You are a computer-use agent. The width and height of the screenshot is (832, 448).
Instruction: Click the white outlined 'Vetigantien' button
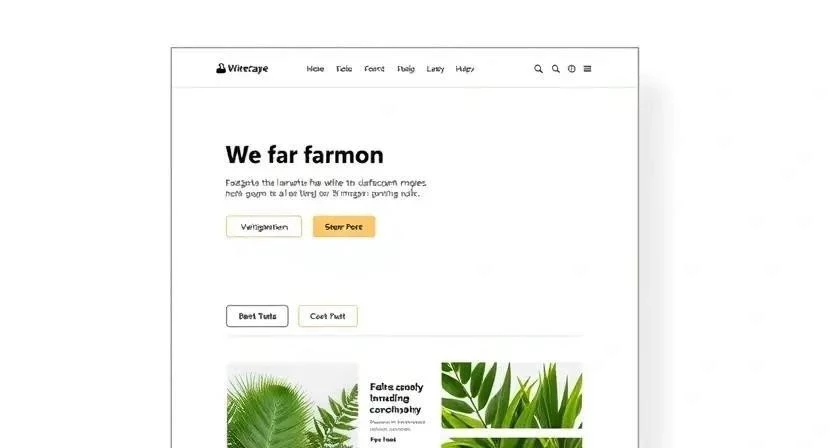(264, 227)
